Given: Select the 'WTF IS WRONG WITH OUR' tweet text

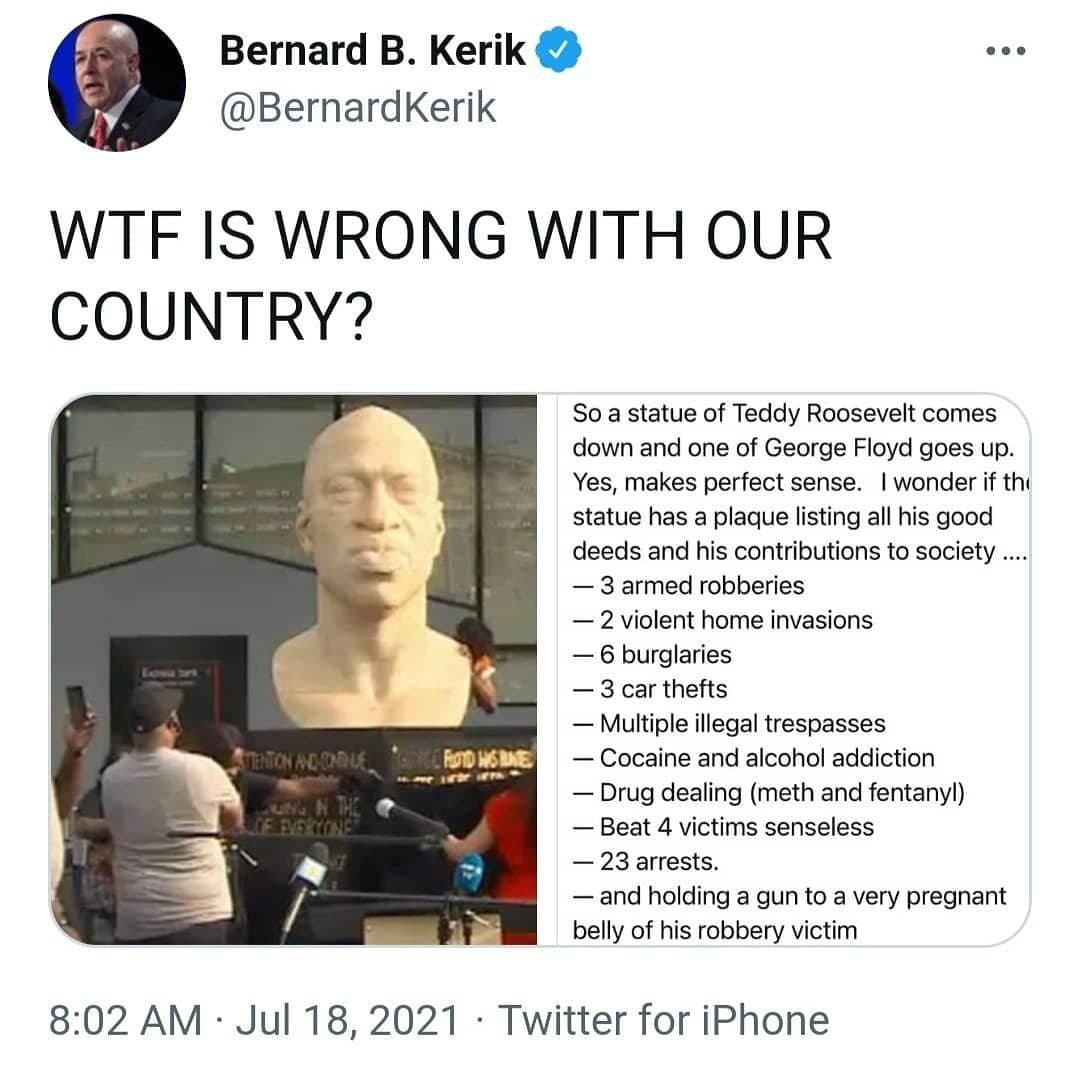Looking at the screenshot, I should pos(441,236).
